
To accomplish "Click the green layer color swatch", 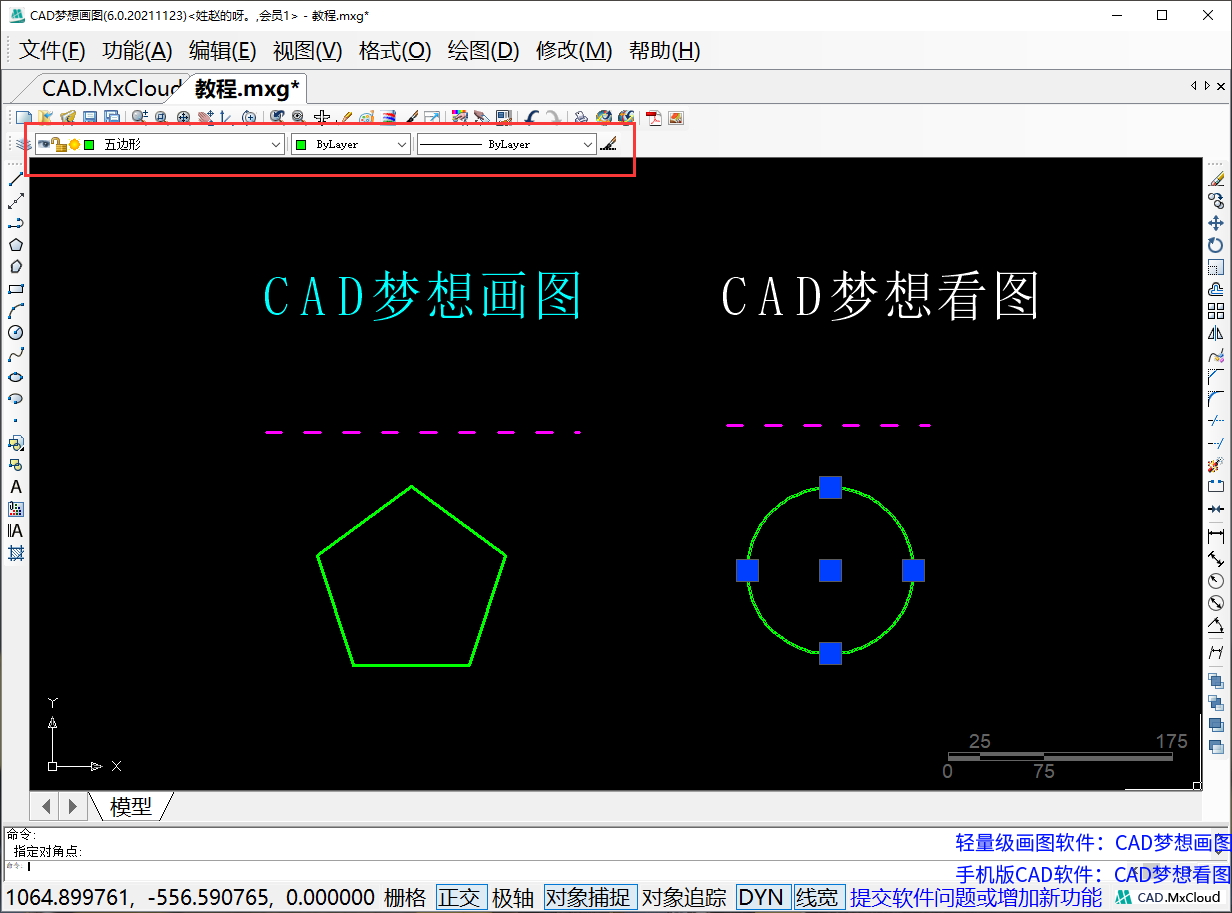I will (x=89, y=144).
